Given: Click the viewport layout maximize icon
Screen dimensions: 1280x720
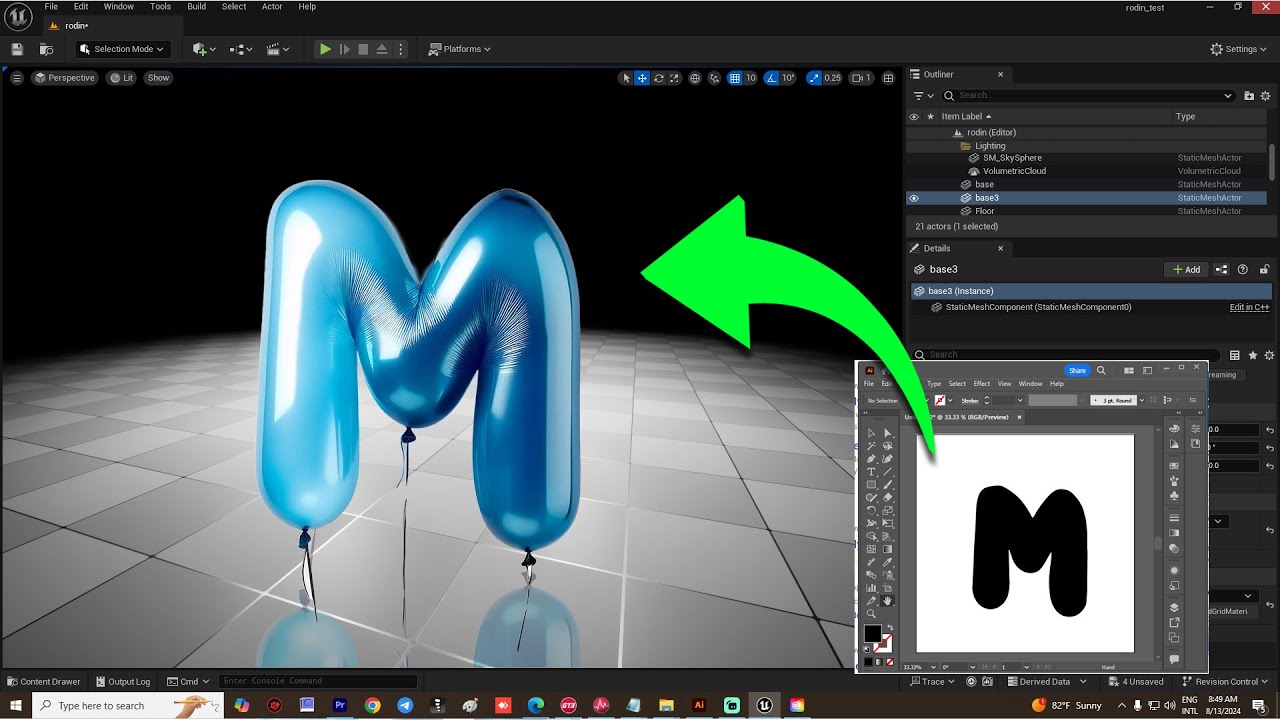Looking at the screenshot, I should click(889, 78).
